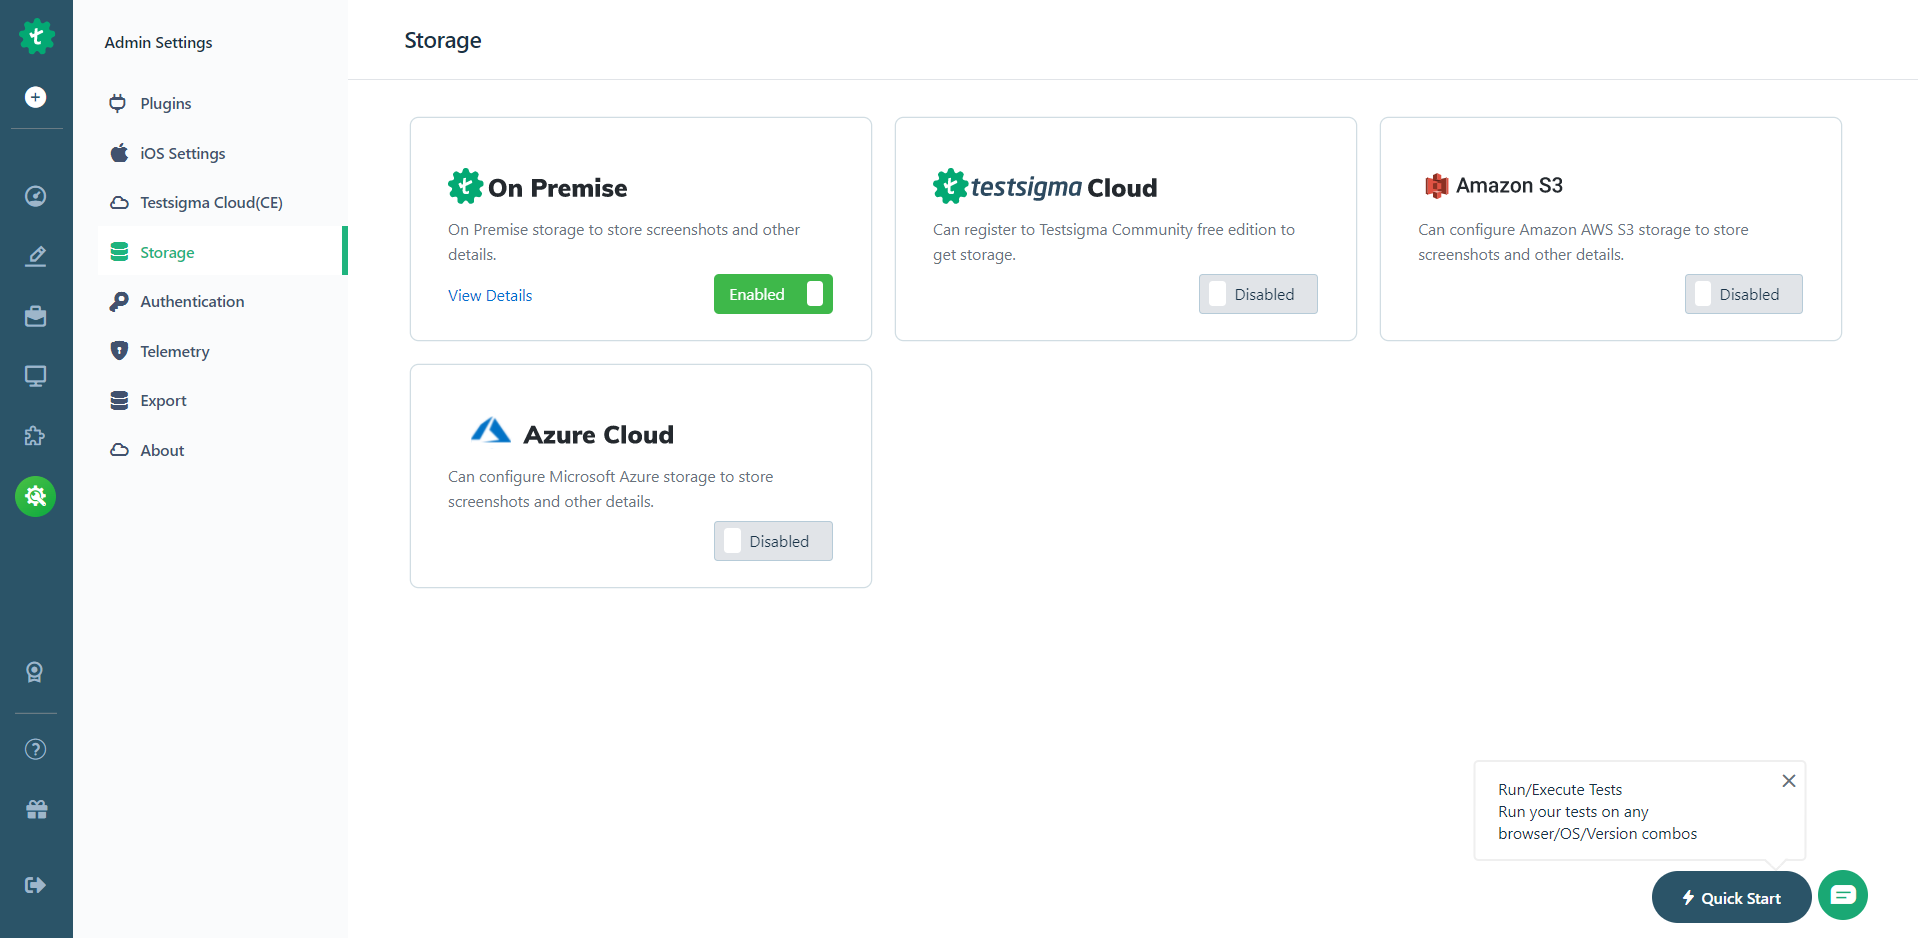Viewport: 1918px width, 938px height.
Task: Click the Storage database icon
Action: 119,252
